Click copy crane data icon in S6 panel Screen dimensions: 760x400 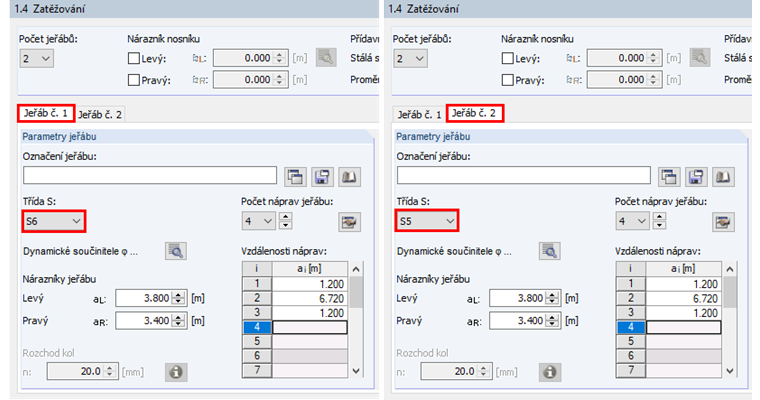295,177
